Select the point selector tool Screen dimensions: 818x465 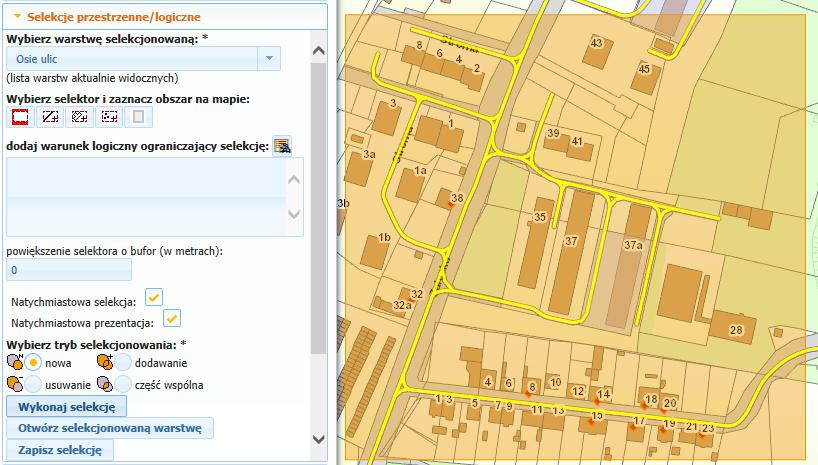pyautogui.click(x=109, y=117)
